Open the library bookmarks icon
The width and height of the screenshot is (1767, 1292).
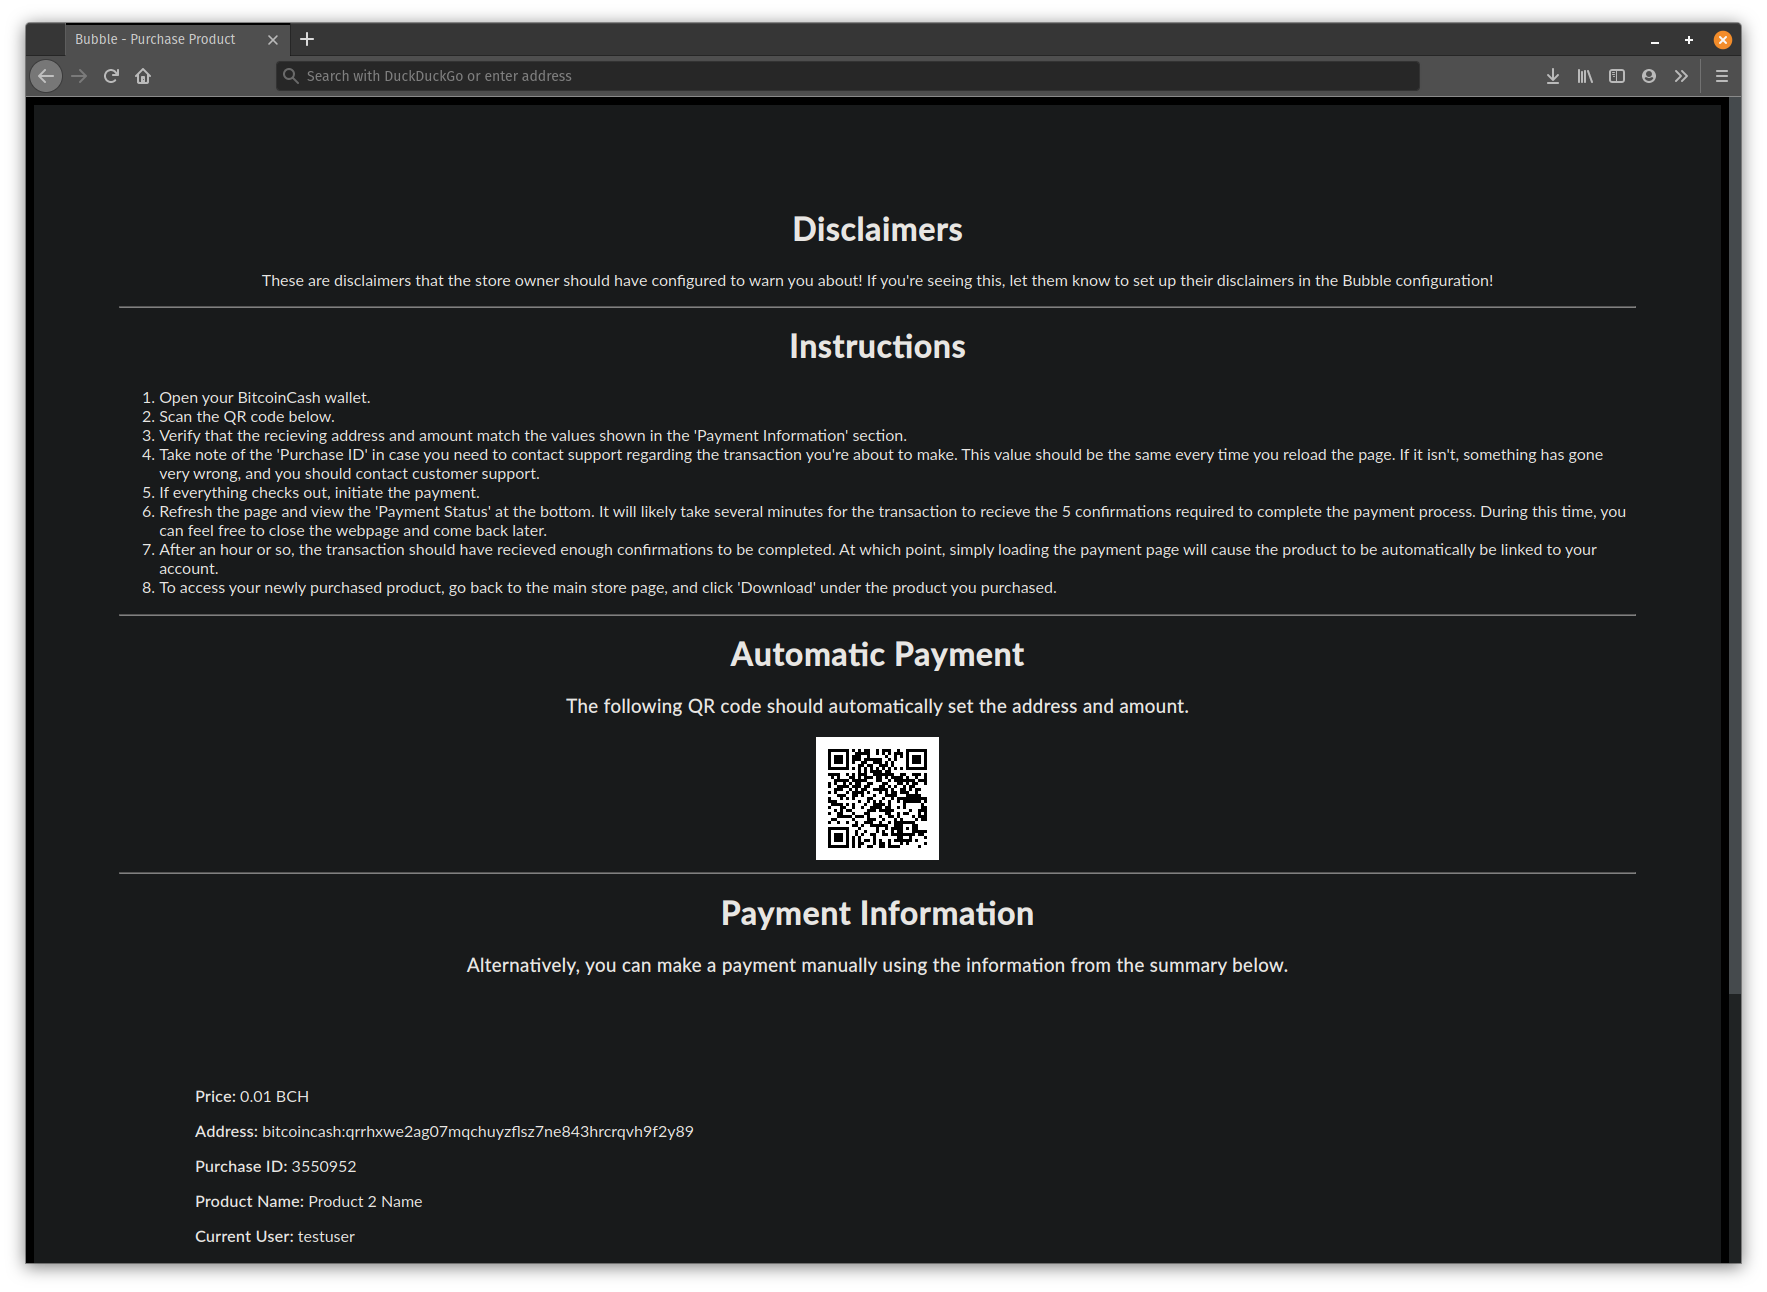[1584, 76]
